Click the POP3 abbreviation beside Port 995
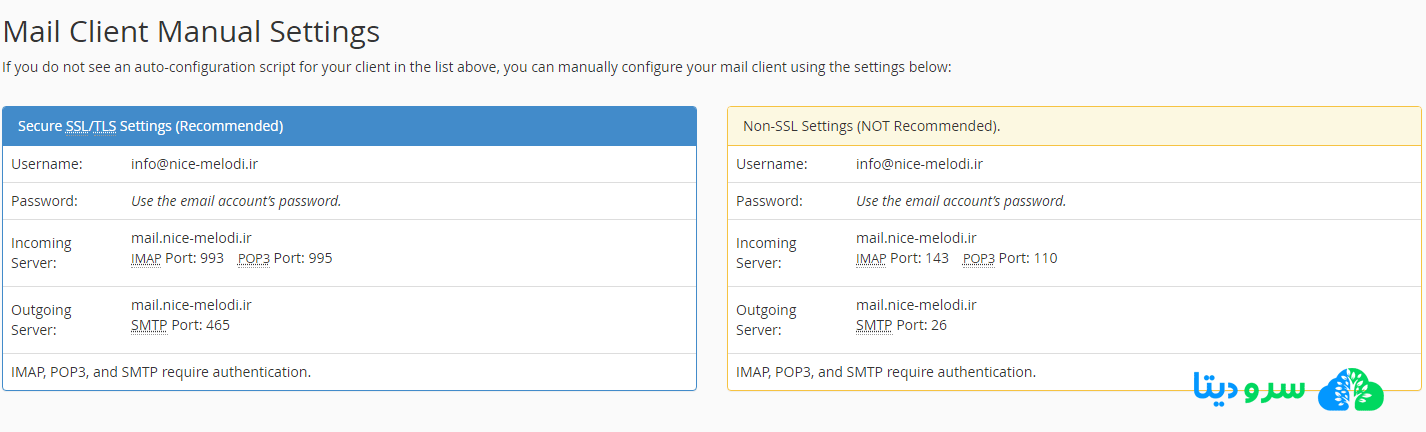 coord(254,258)
